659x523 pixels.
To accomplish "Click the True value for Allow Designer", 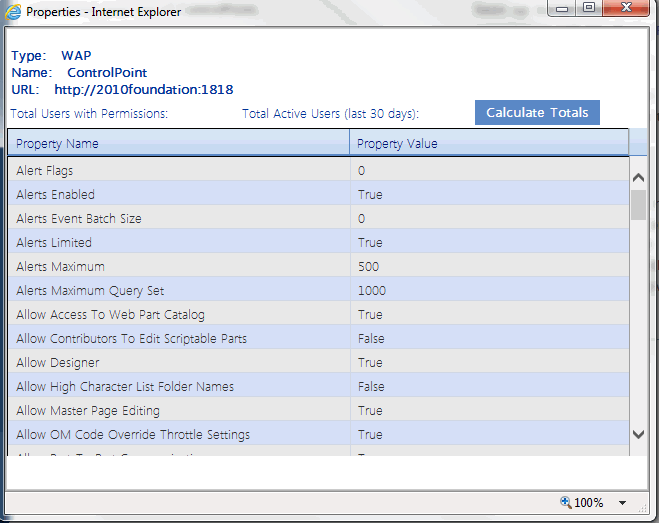I will [370, 362].
